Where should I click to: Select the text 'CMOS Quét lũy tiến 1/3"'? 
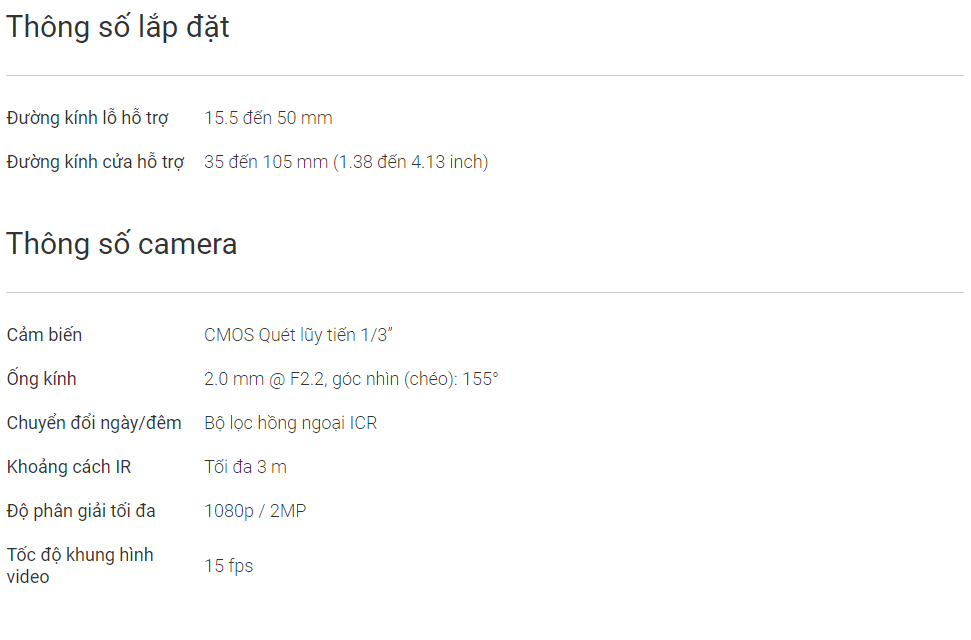(x=298, y=335)
